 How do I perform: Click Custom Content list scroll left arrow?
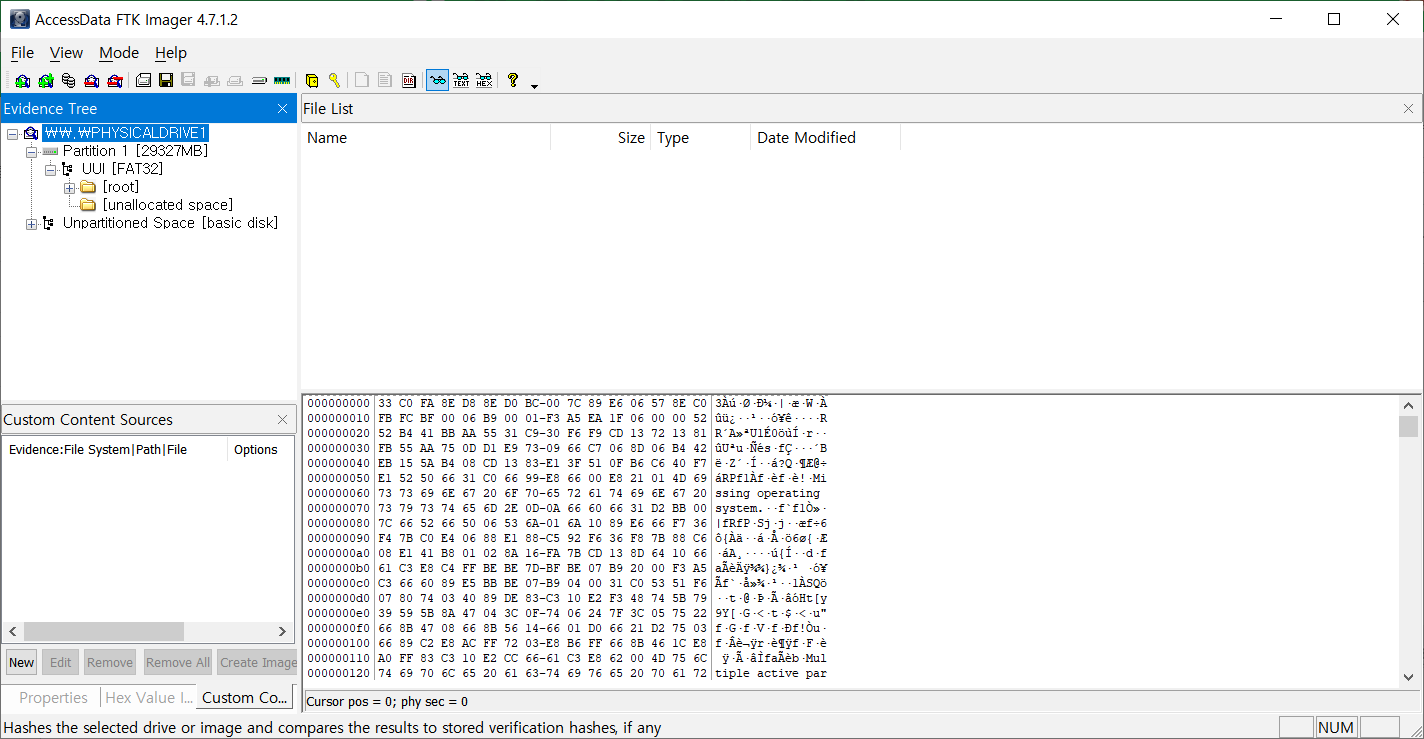pos(13,632)
